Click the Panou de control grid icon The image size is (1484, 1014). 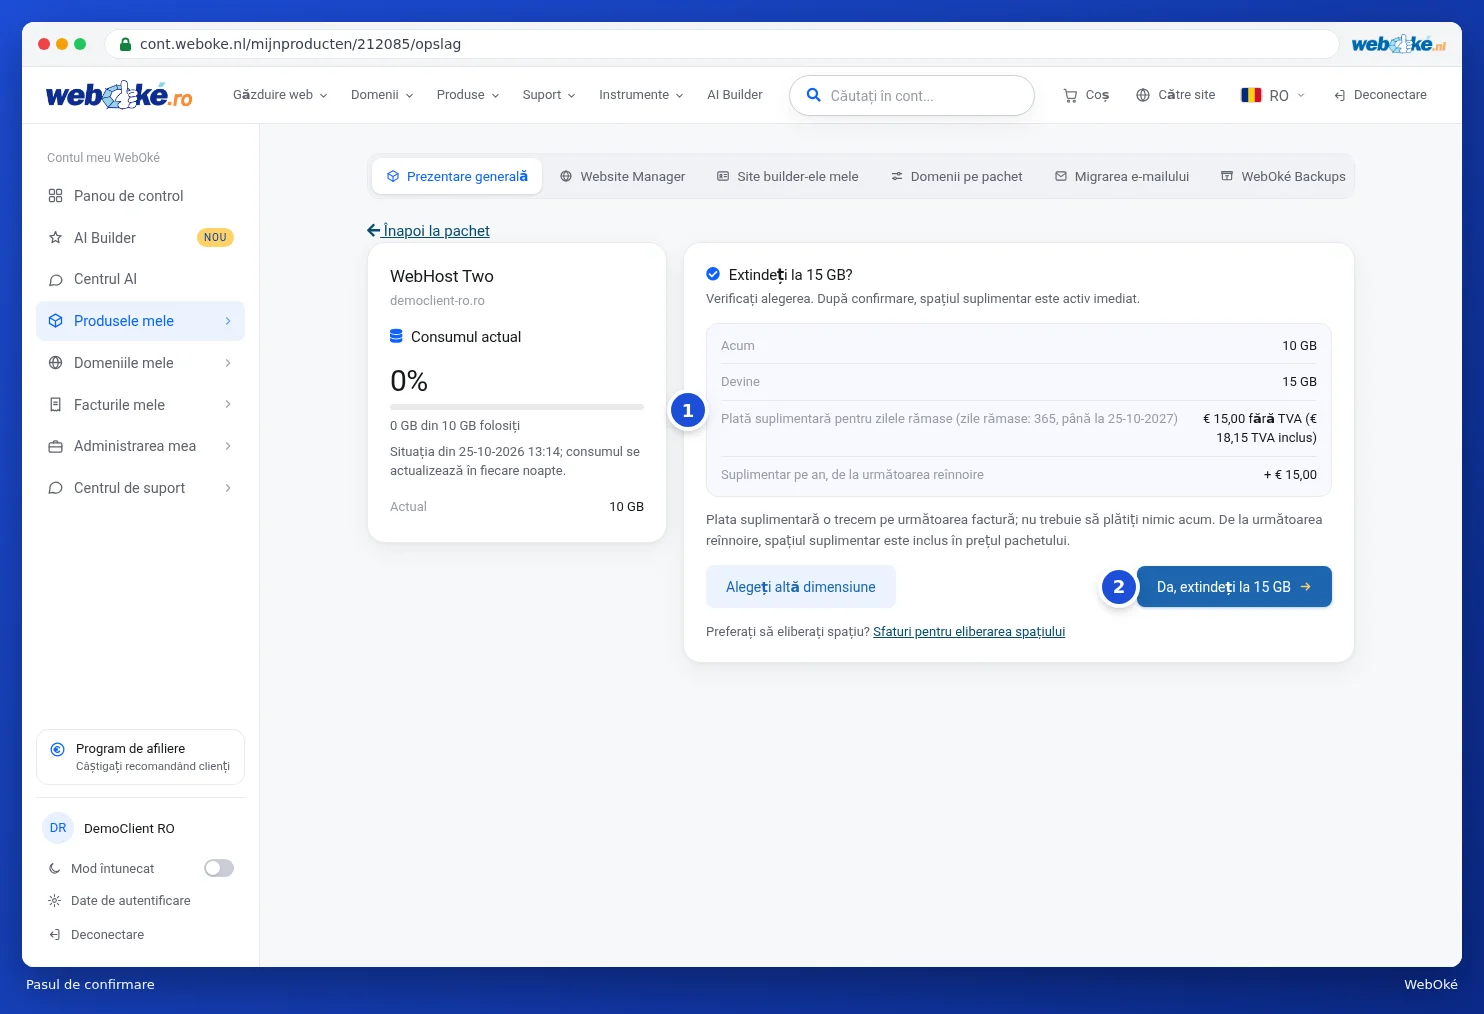pos(56,196)
